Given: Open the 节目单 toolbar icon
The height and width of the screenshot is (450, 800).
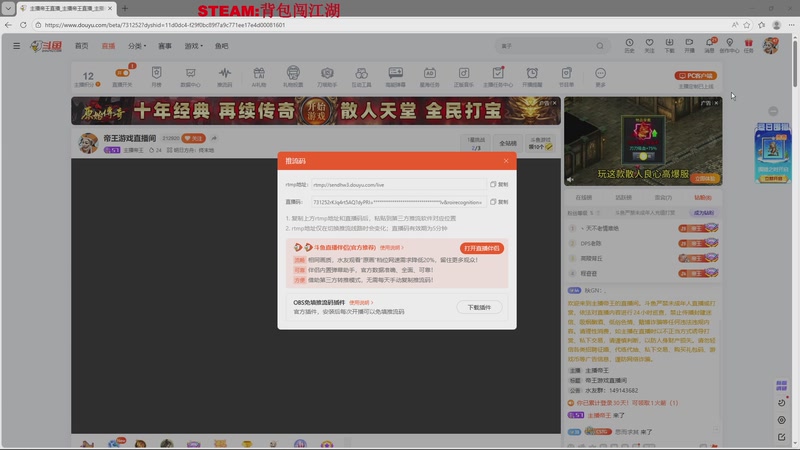Looking at the screenshot, I should click(566, 77).
